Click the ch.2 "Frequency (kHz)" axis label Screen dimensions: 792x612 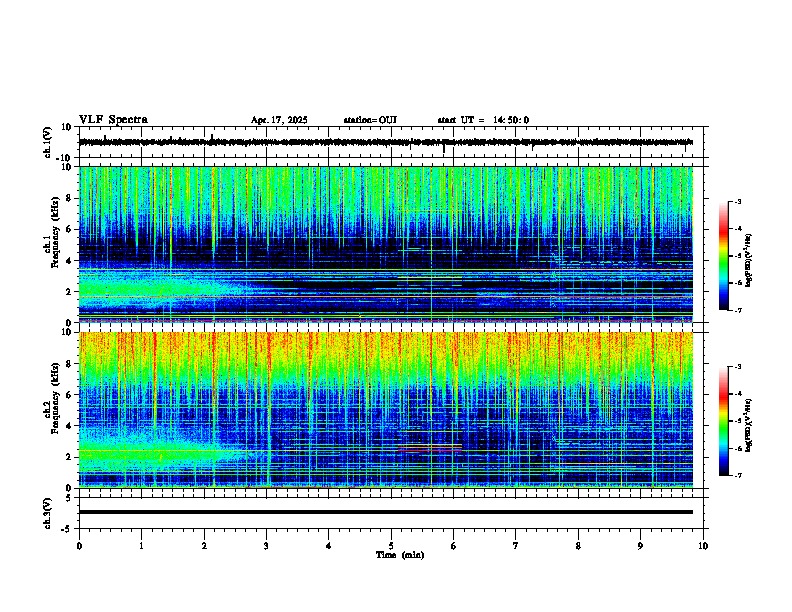point(55,397)
